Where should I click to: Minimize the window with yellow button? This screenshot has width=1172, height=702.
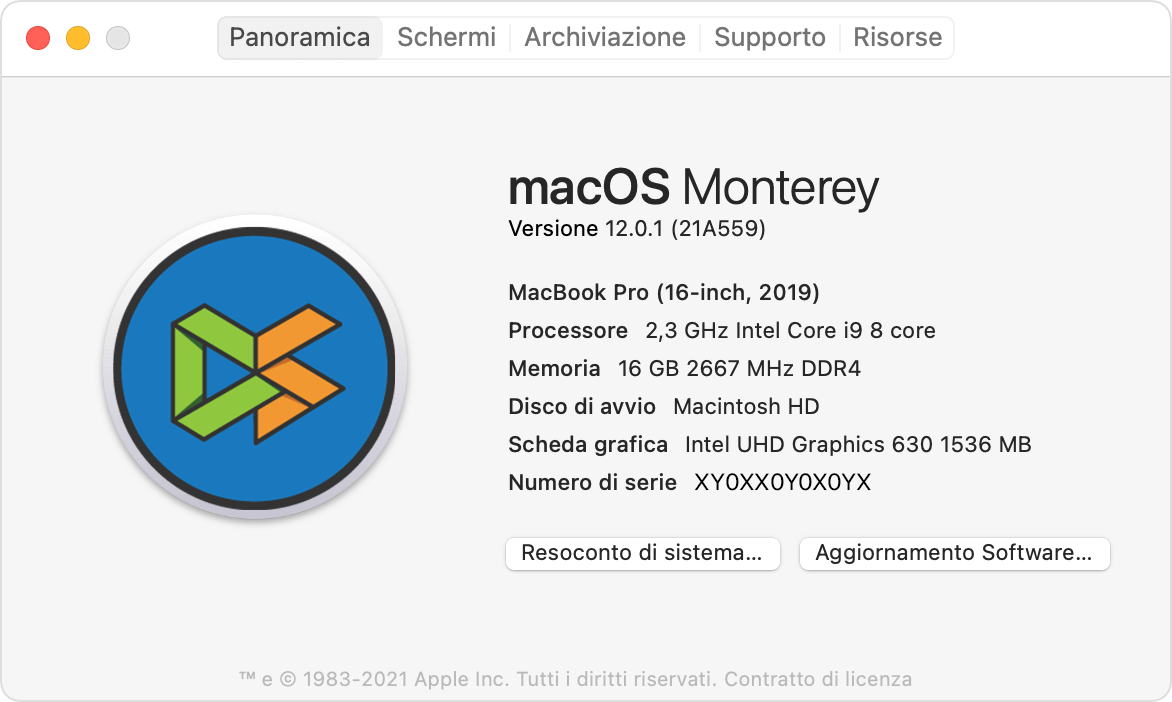tap(78, 38)
